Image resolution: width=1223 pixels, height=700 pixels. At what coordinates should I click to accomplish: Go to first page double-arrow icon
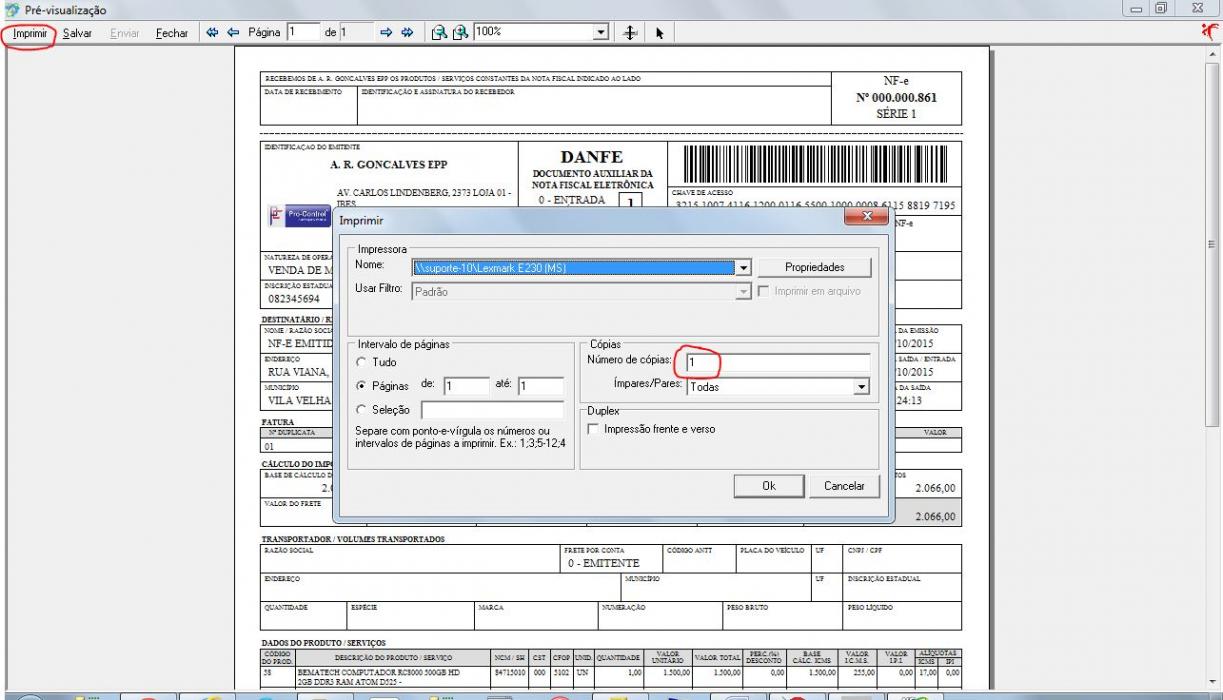tap(212, 32)
